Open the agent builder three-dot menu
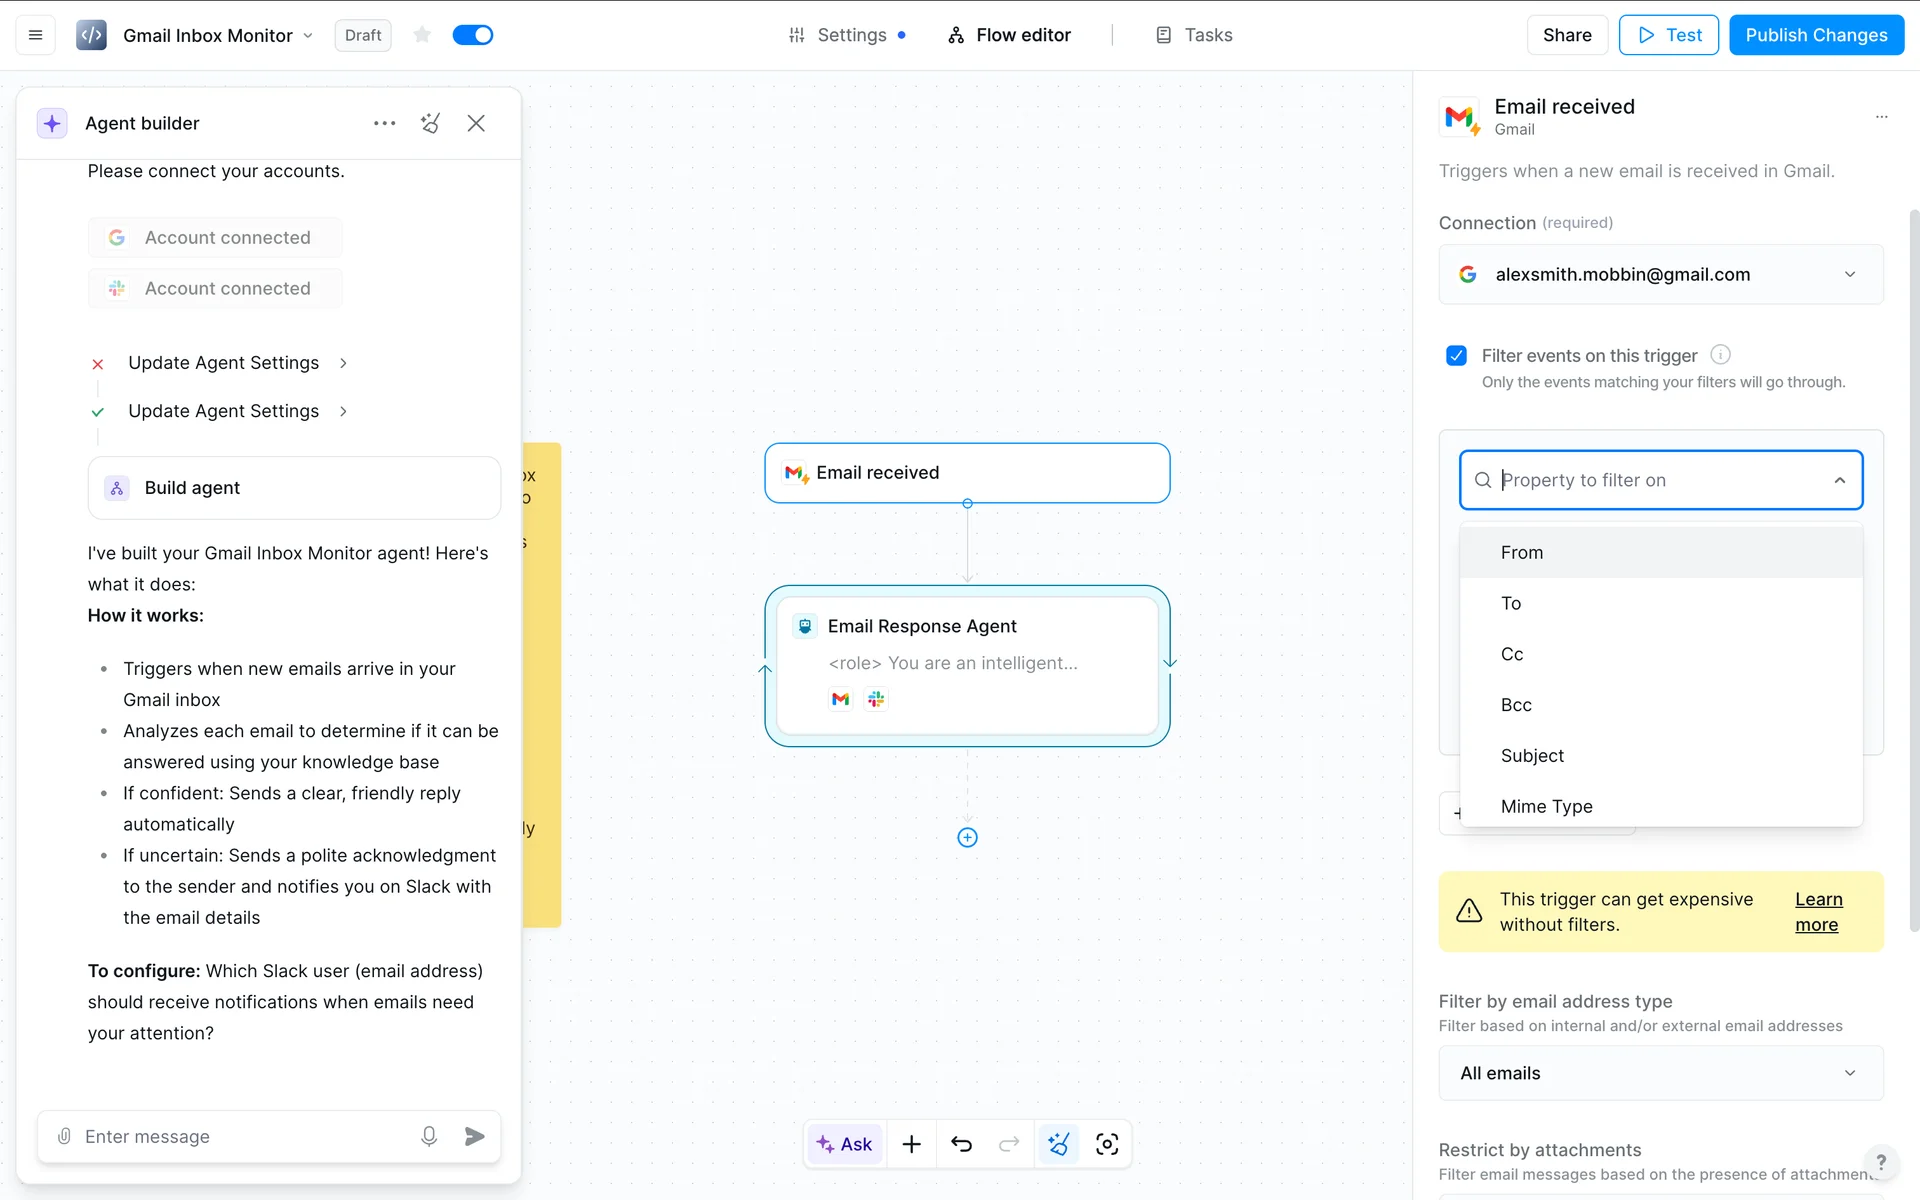The width and height of the screenshot is (1920, 1200). [x=384, y=123]
